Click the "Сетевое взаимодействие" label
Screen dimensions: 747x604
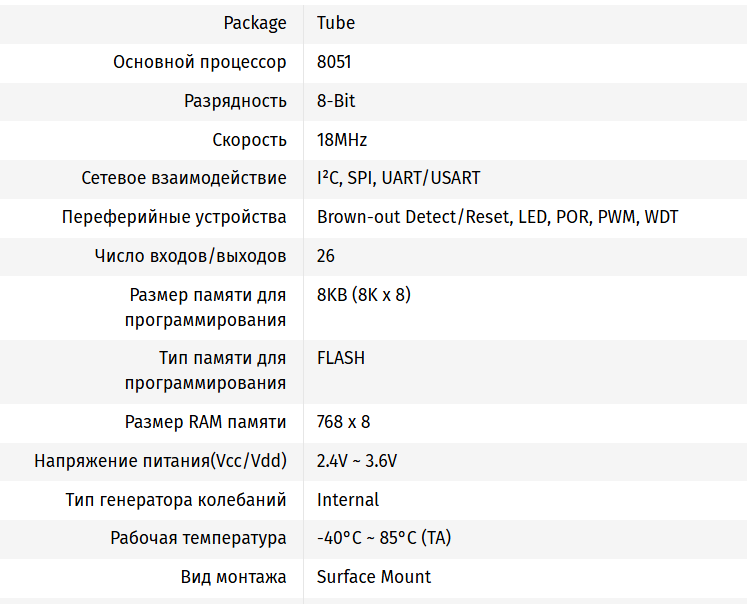click(184, 178)
